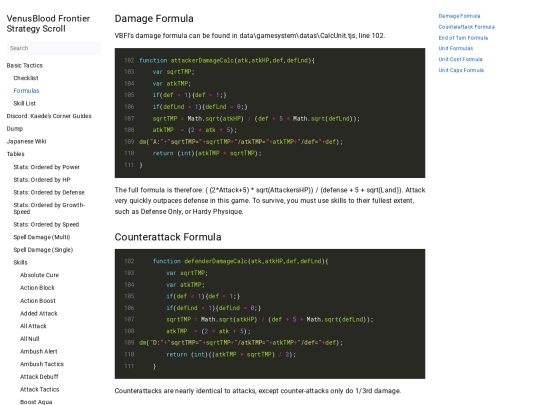Open the Japanese Wiki page
540x405 pixels.
[27, 142]
